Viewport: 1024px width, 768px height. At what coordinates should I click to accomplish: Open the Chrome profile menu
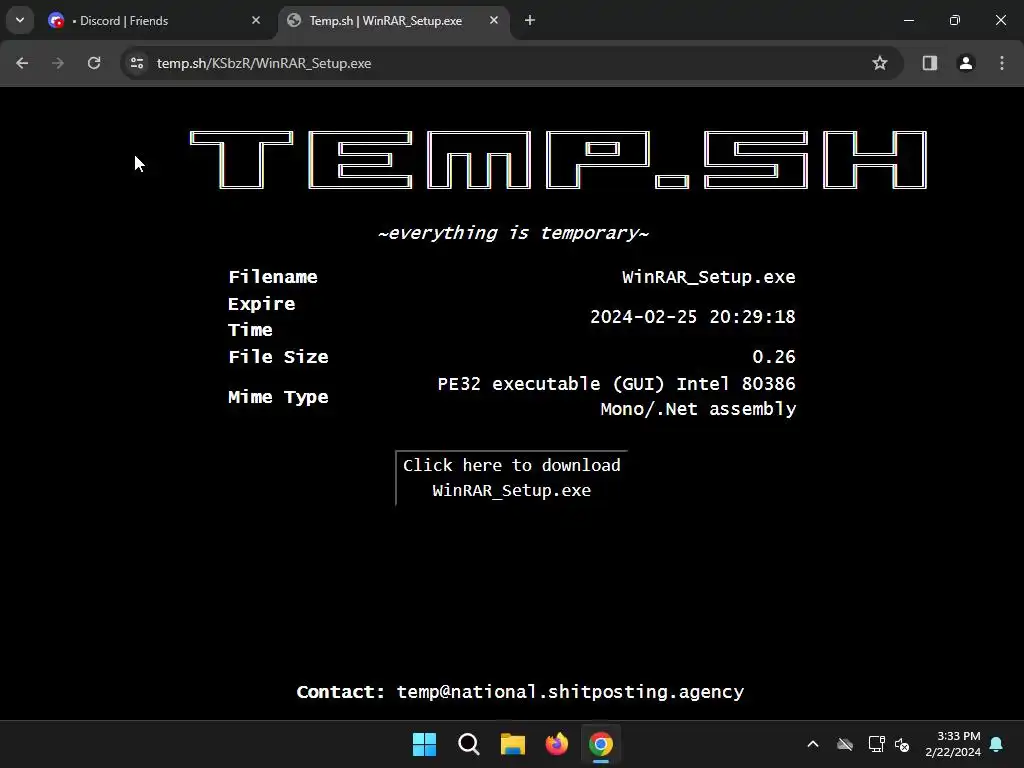tap(965, 63)
